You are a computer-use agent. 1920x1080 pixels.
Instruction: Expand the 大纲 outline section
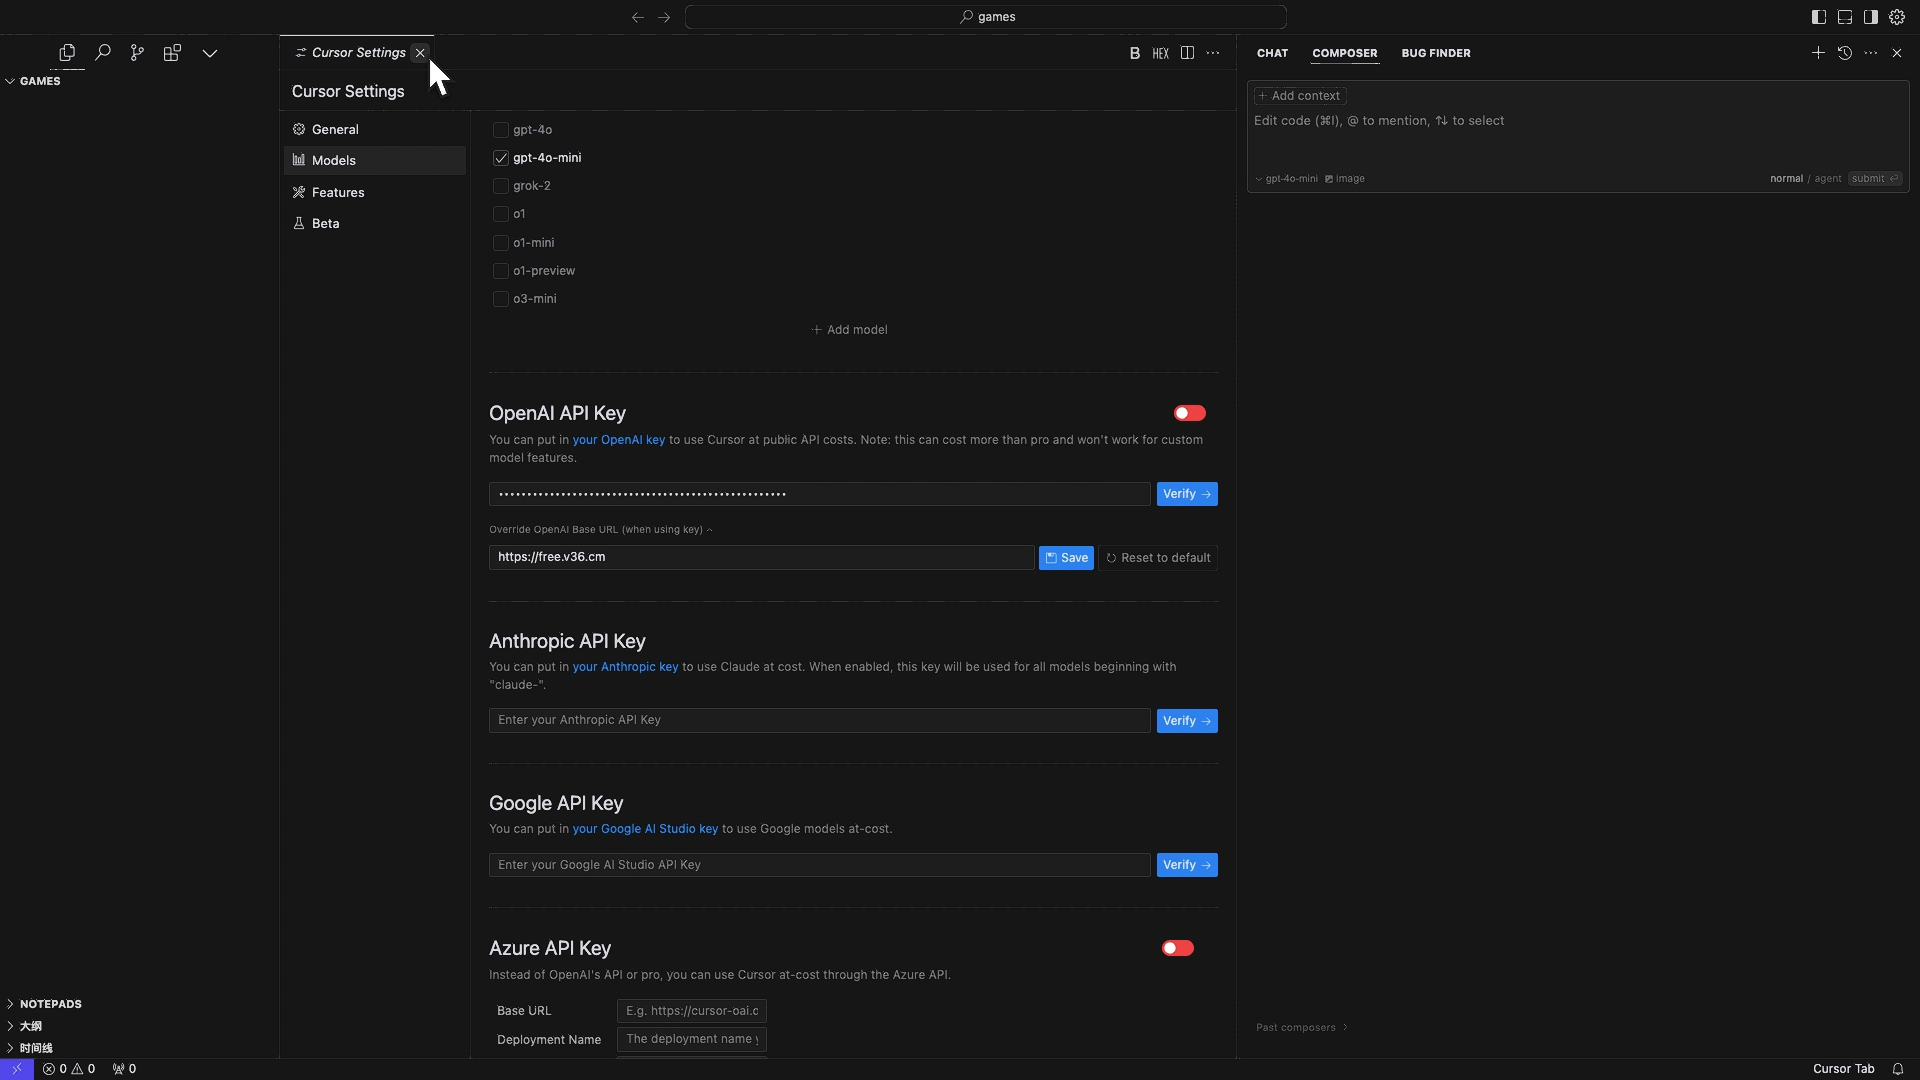(139, 1026)
